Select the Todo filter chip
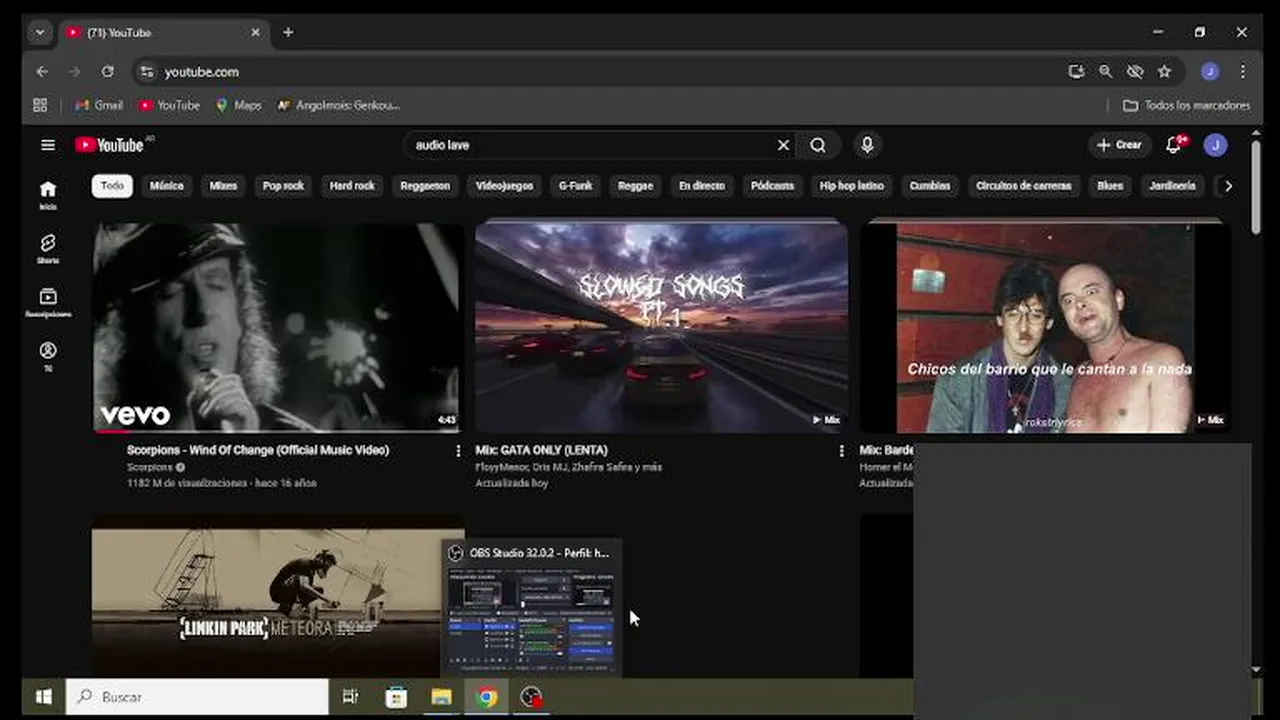 [112, 186]
